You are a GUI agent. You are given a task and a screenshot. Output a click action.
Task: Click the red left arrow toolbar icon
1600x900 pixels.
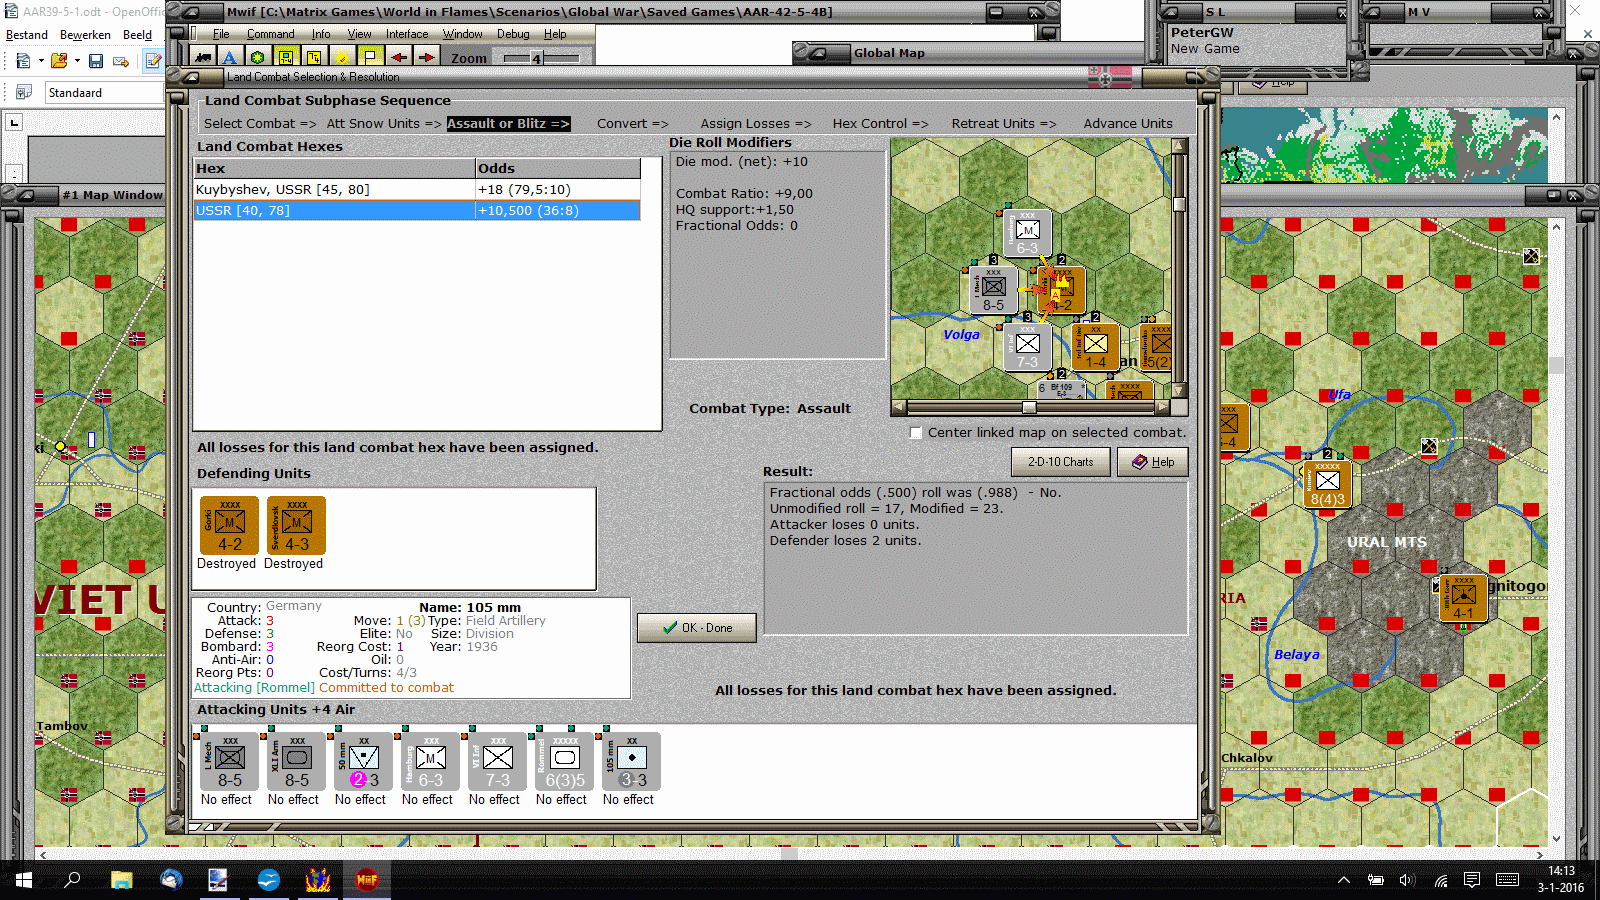pyautogui.click(x=398, y=58)
